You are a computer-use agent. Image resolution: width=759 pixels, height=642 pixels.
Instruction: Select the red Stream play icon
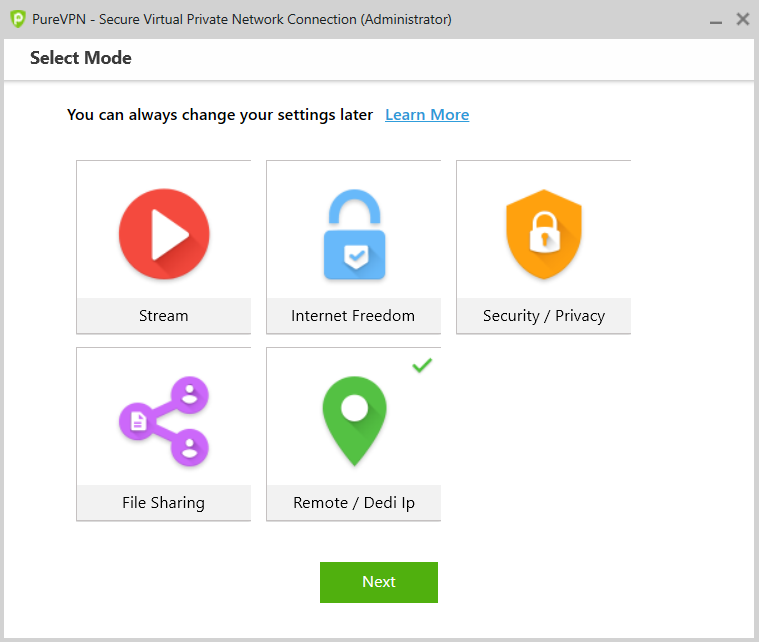[164, 234]
